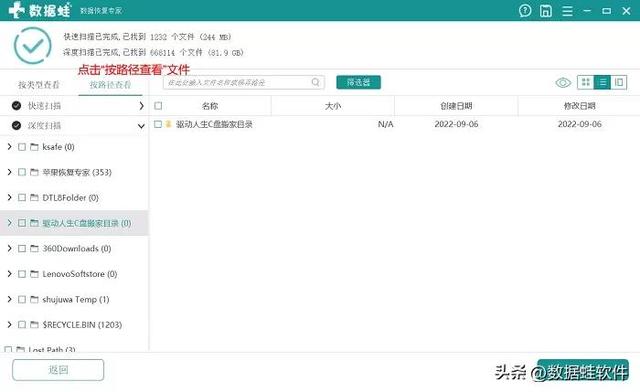Click the 数据蛙 app logo
The image size is (640, 392).
(39, 10)
